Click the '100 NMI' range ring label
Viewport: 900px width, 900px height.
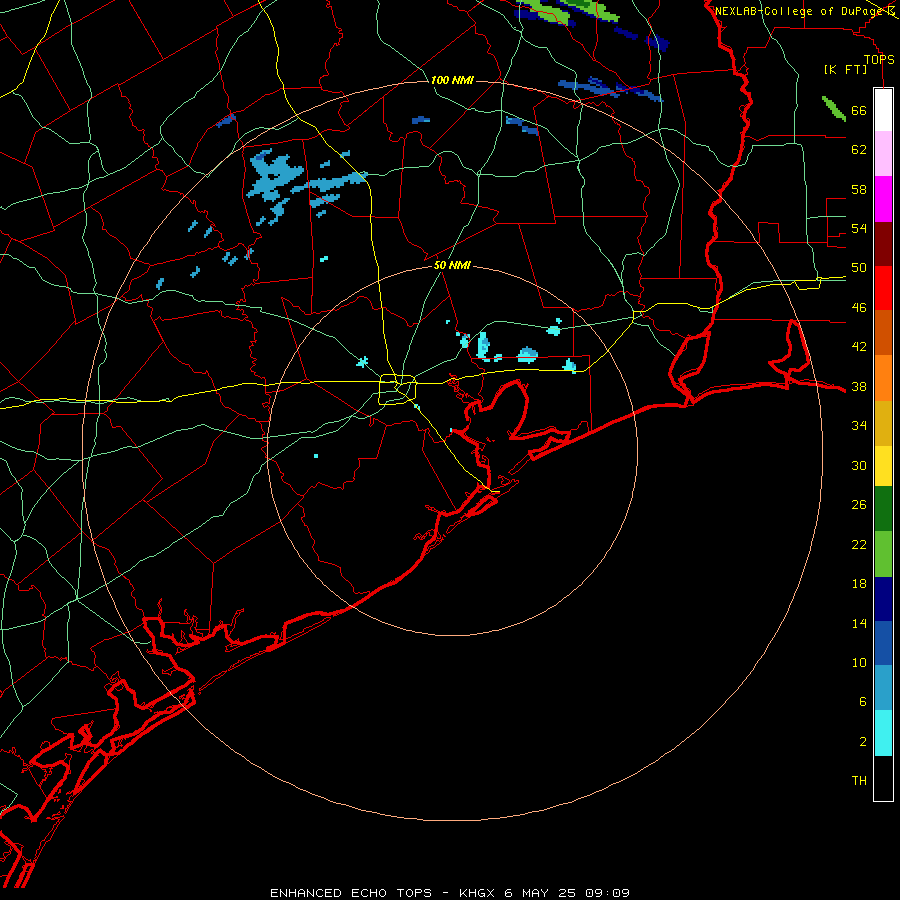point(452,80)
